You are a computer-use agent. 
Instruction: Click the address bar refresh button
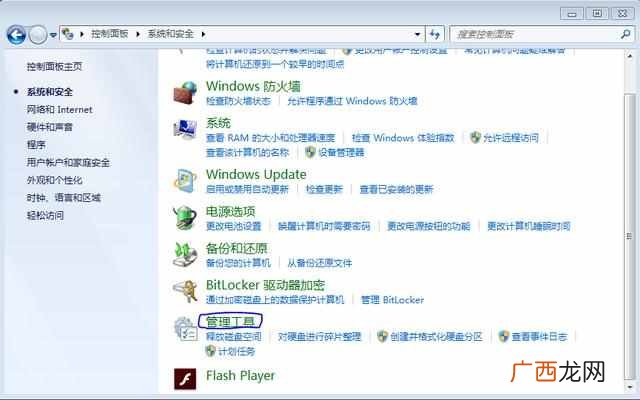[435, 34]
